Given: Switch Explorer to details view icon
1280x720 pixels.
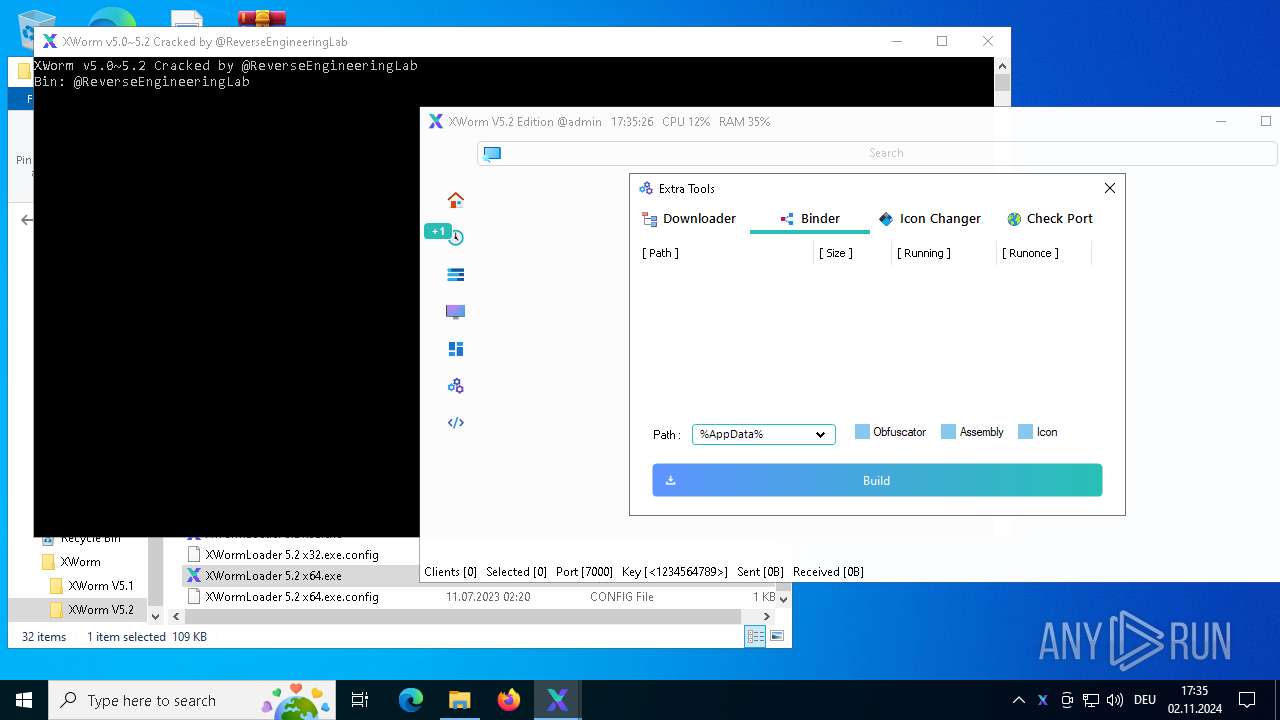Looking at the screenshot, I should (755, 636).
